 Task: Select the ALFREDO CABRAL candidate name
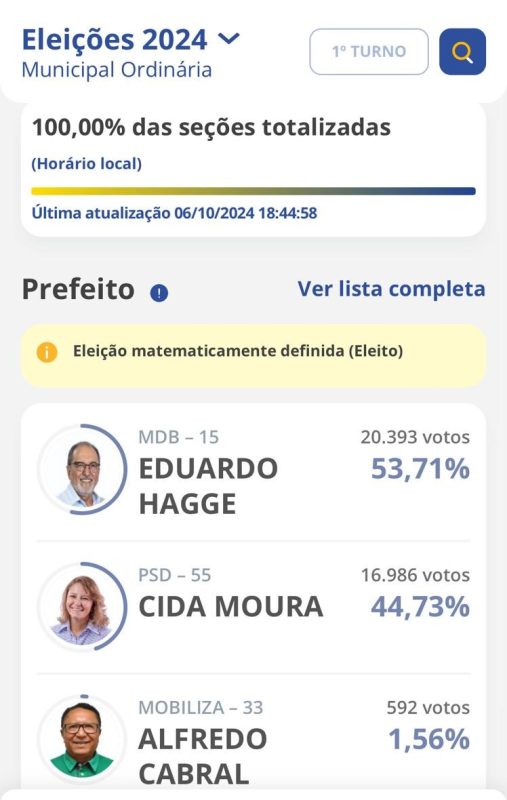(x=202, y=757)
